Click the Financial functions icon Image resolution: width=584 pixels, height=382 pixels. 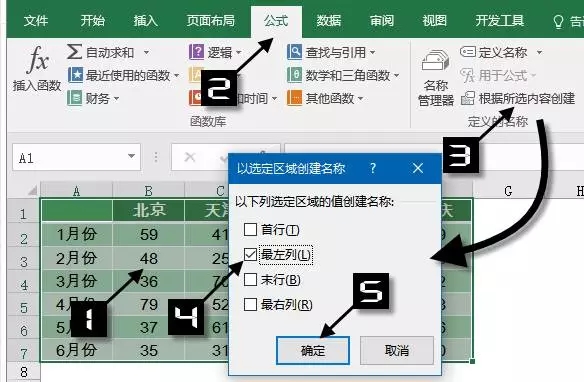point(74,98)
